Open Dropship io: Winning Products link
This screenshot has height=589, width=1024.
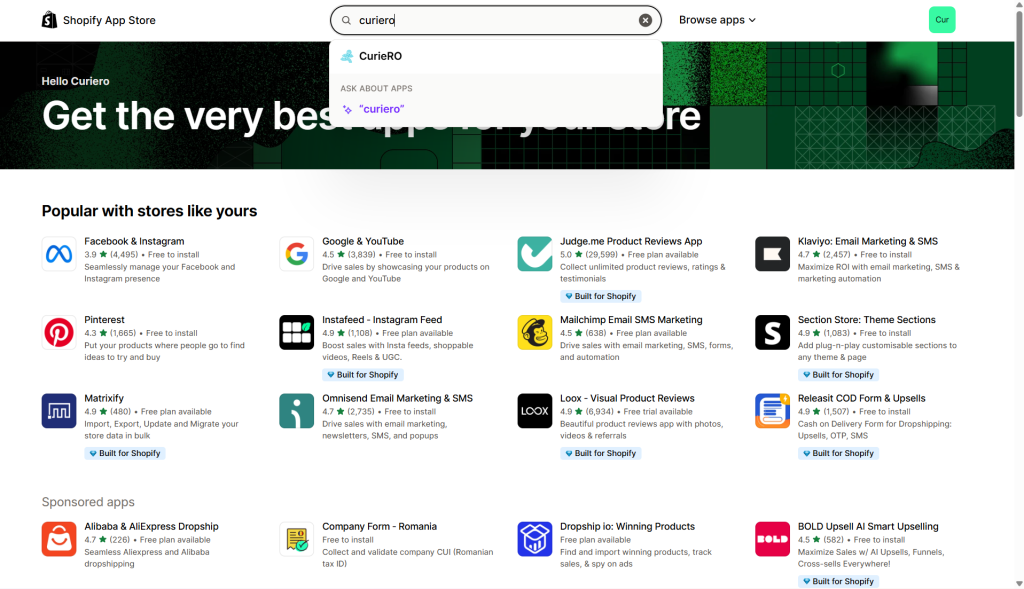coord(627,526)
